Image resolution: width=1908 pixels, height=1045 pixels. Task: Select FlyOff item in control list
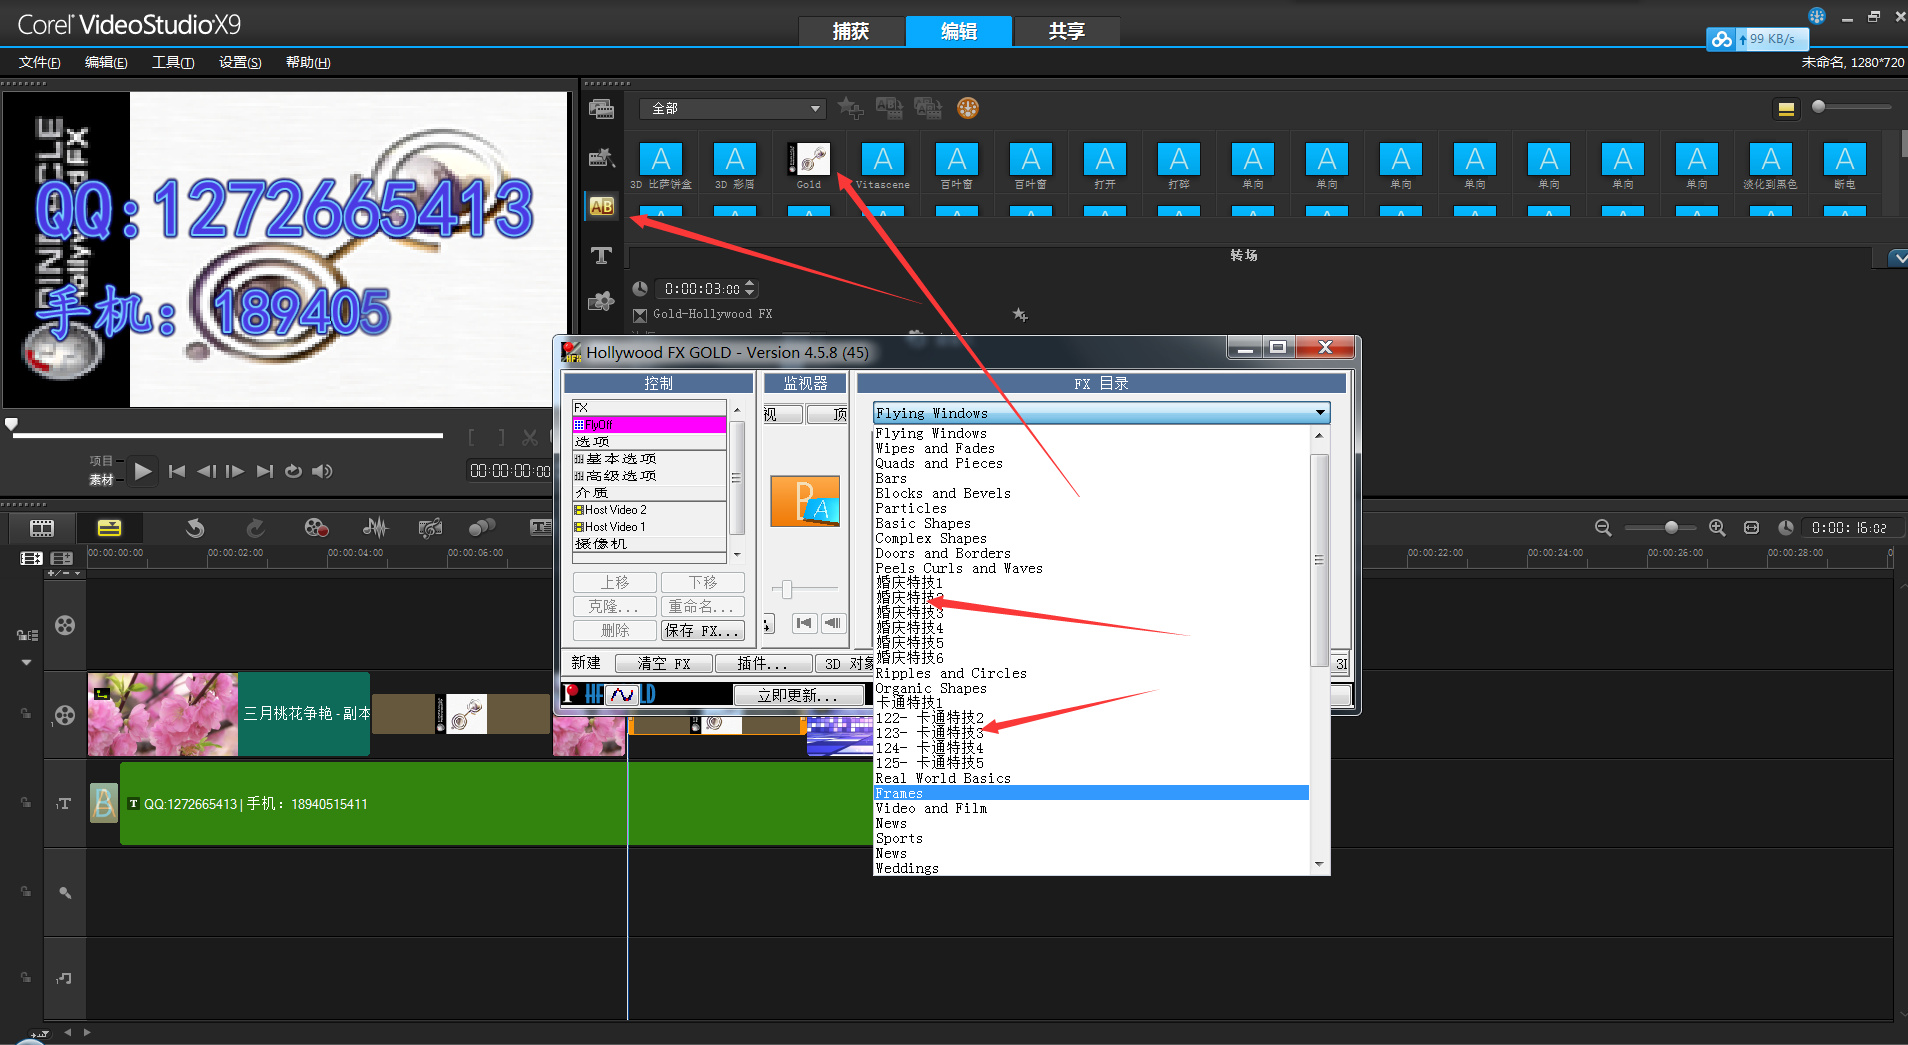click(649, 425)
